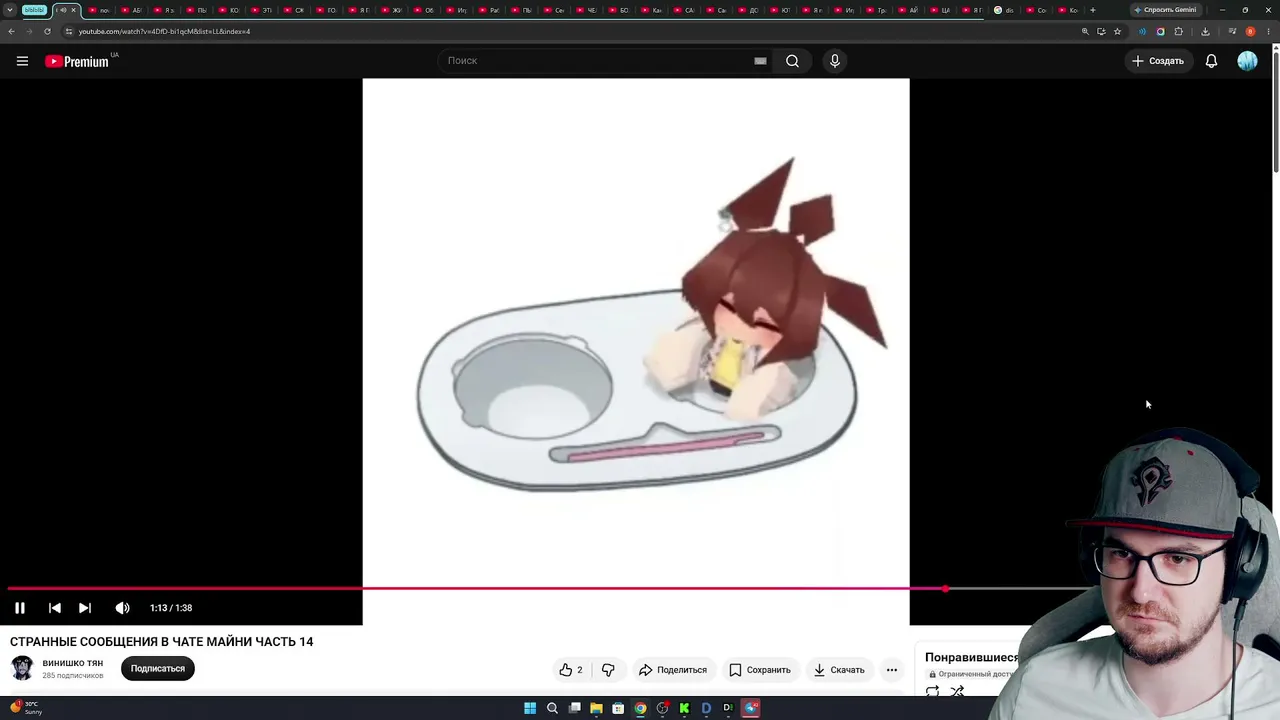Screen dimensions: 1280x720
Task: Open Telegram from the taskbar
Action: tap(751, 708)
